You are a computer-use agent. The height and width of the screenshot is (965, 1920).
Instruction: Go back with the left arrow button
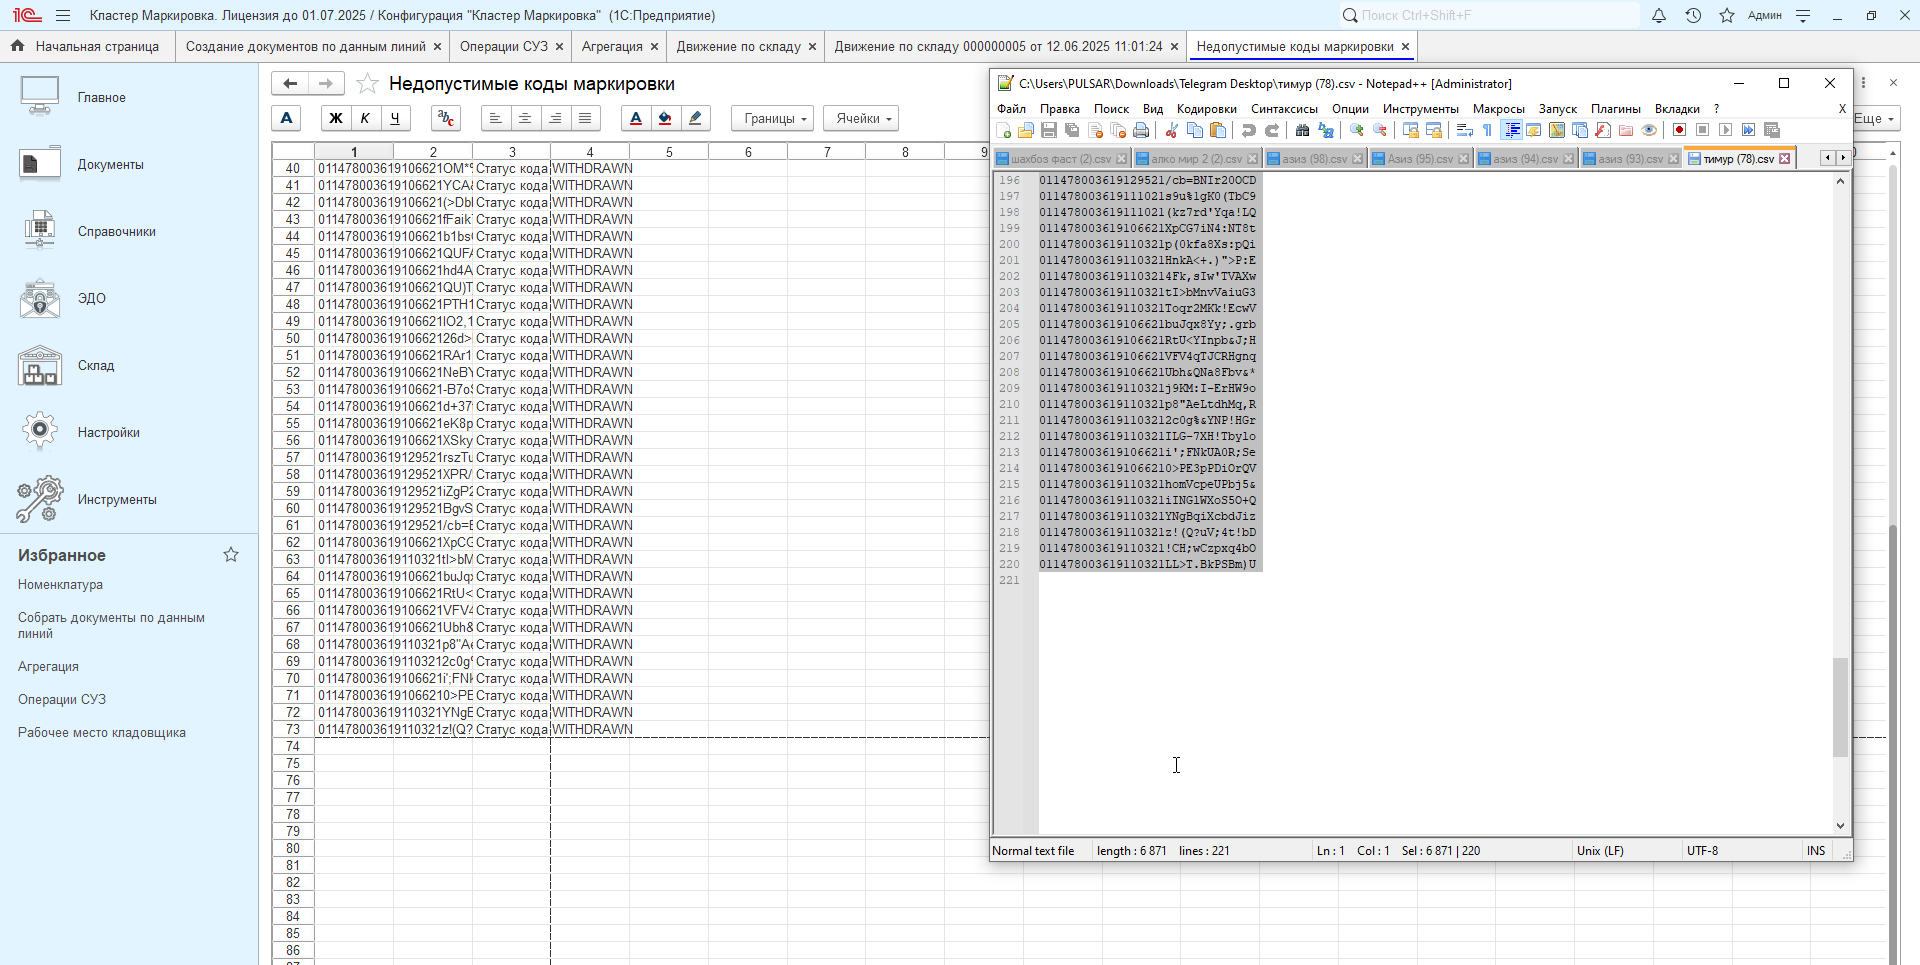[x=290, y=83]
